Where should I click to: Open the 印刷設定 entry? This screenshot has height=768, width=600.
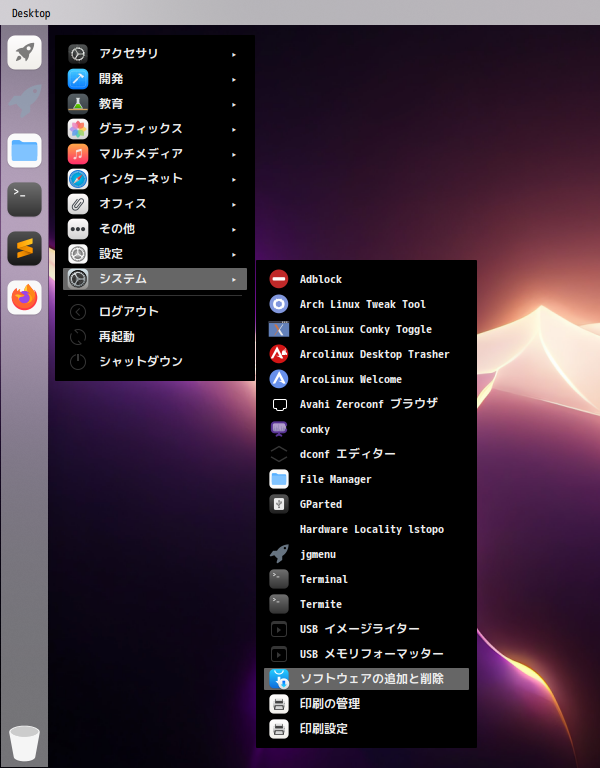coord(366,729)
